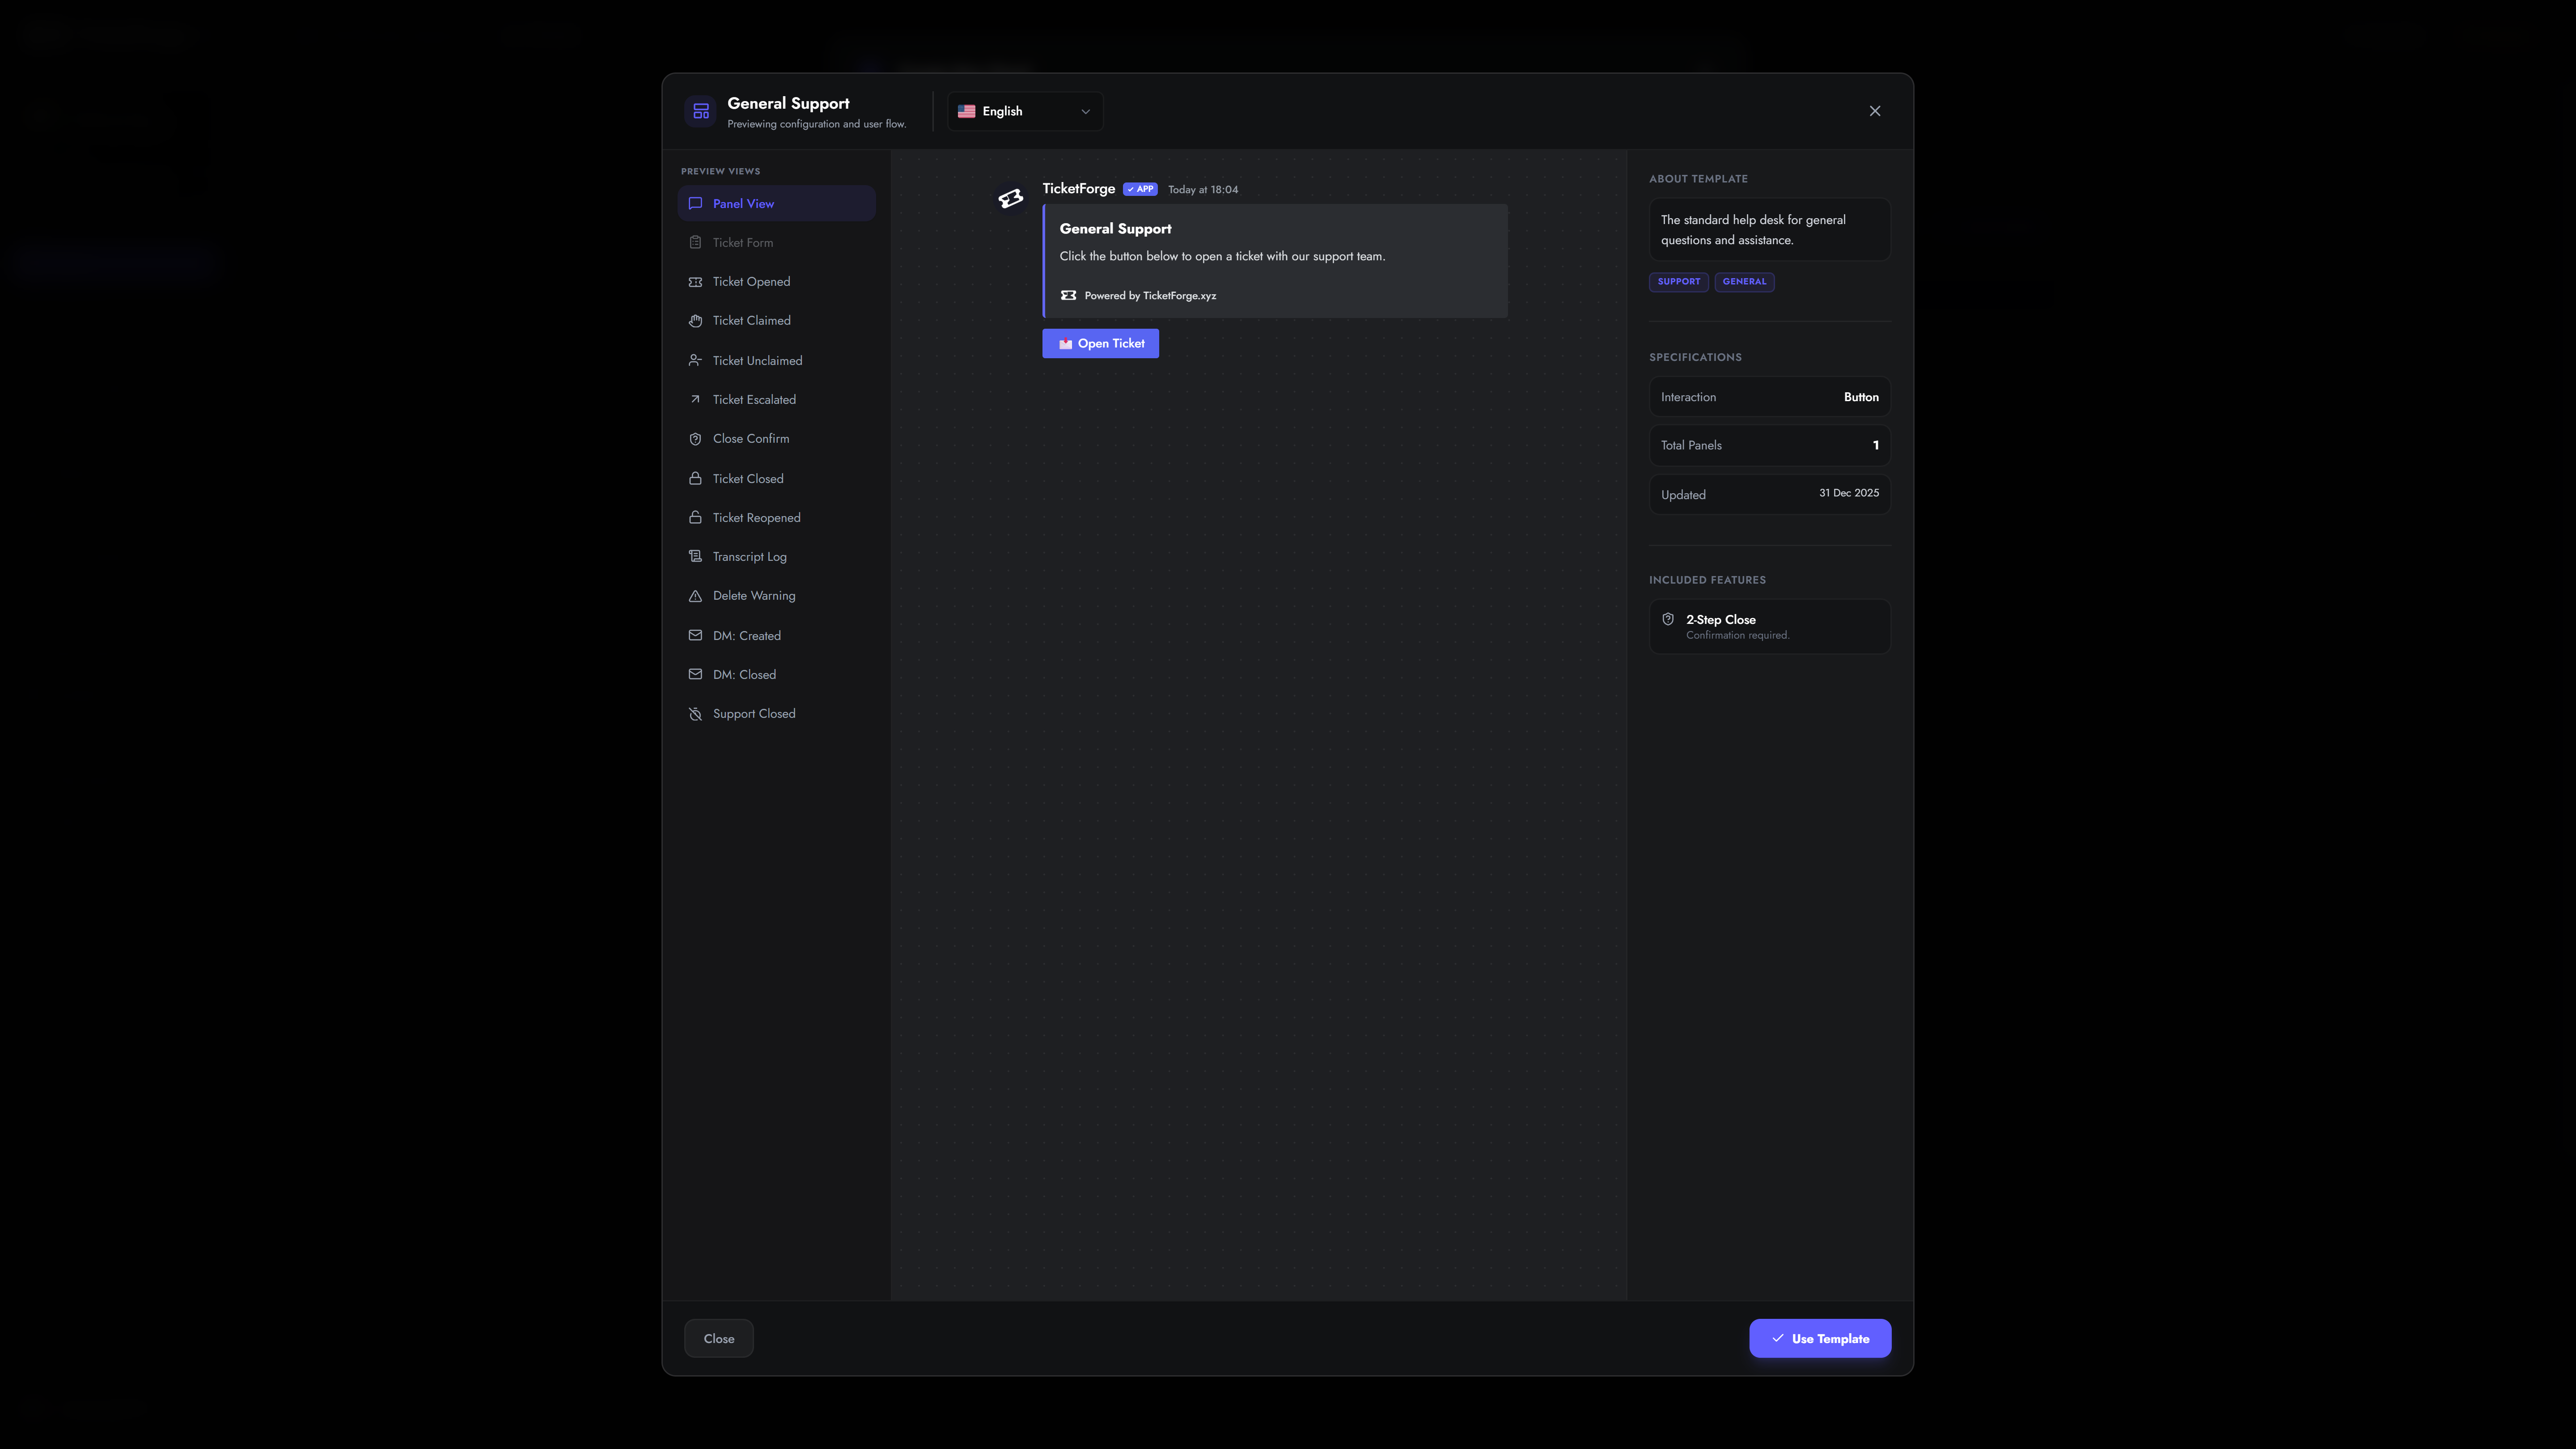The height and width of the screenshot is (1449, 2576).
Task: Click the 2-Step Close shield icon
Action: coord(1668,619)
